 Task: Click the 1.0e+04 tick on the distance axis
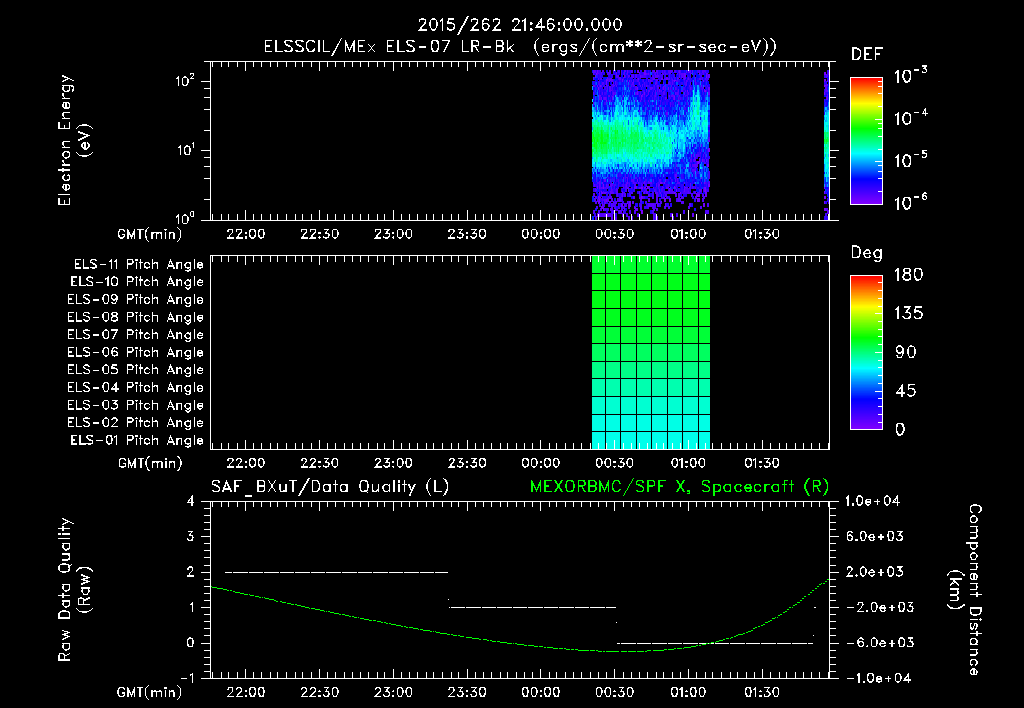(872, 501)
